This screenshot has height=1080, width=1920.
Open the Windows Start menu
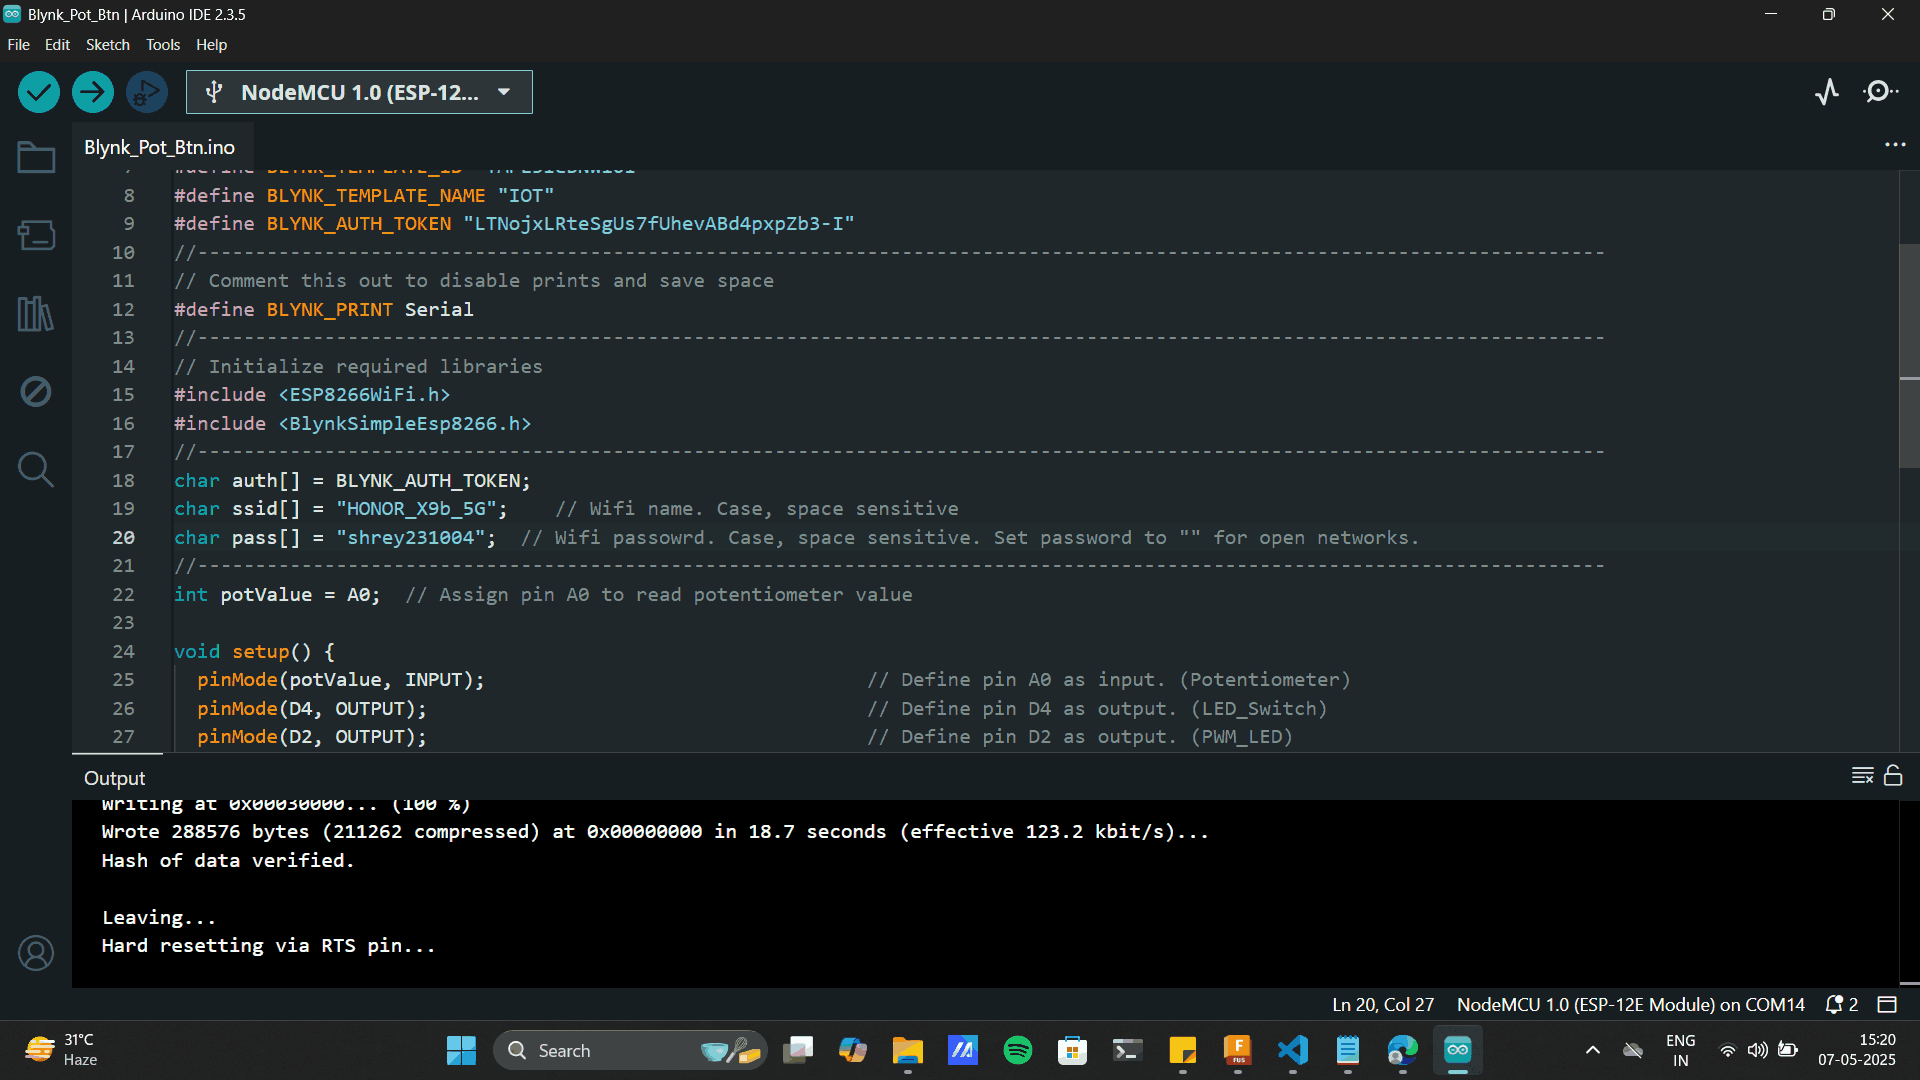(x=461, y=1050)
